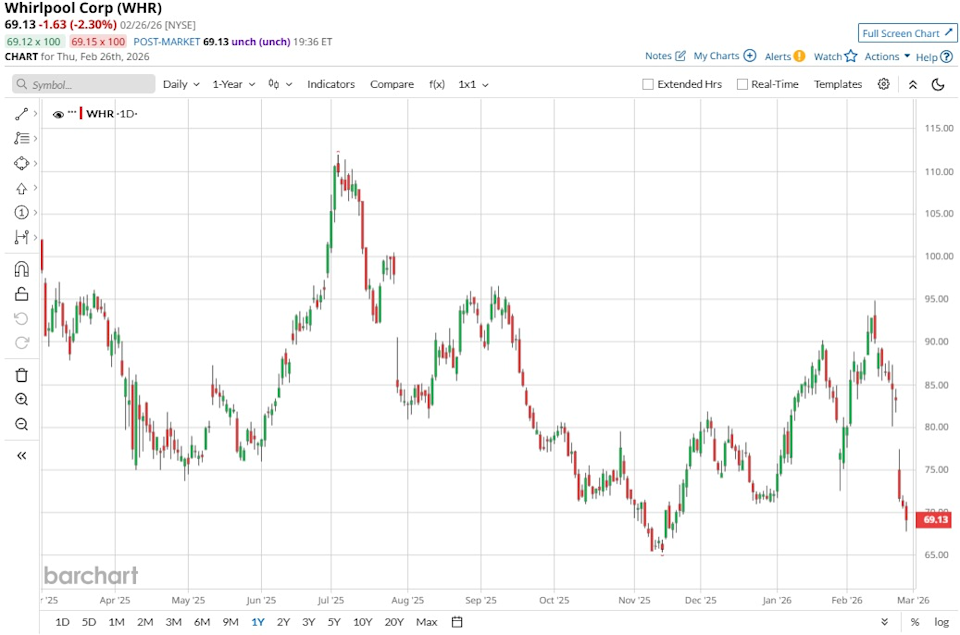Zoom in using the magnifier plus icon

[x=21, y=399]
